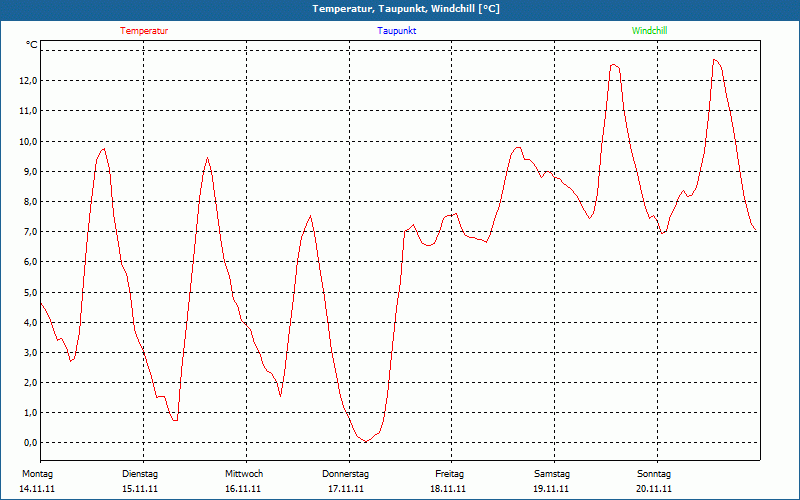
Task: Click the chart title 'Temperatur, Taupunkt, Windchill [°C]'
Action: 406,9
